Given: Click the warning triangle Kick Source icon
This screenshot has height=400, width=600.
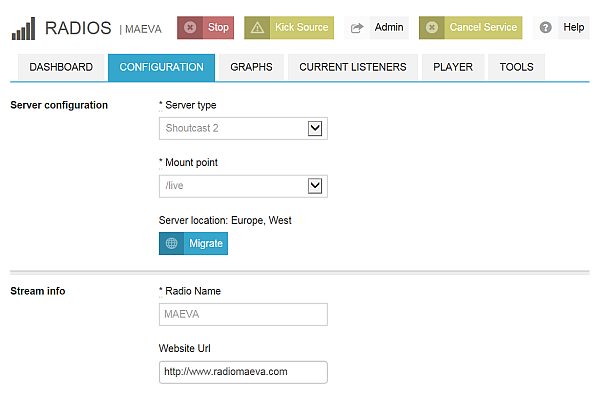Looking at the screenshot, I should [257, 28].
